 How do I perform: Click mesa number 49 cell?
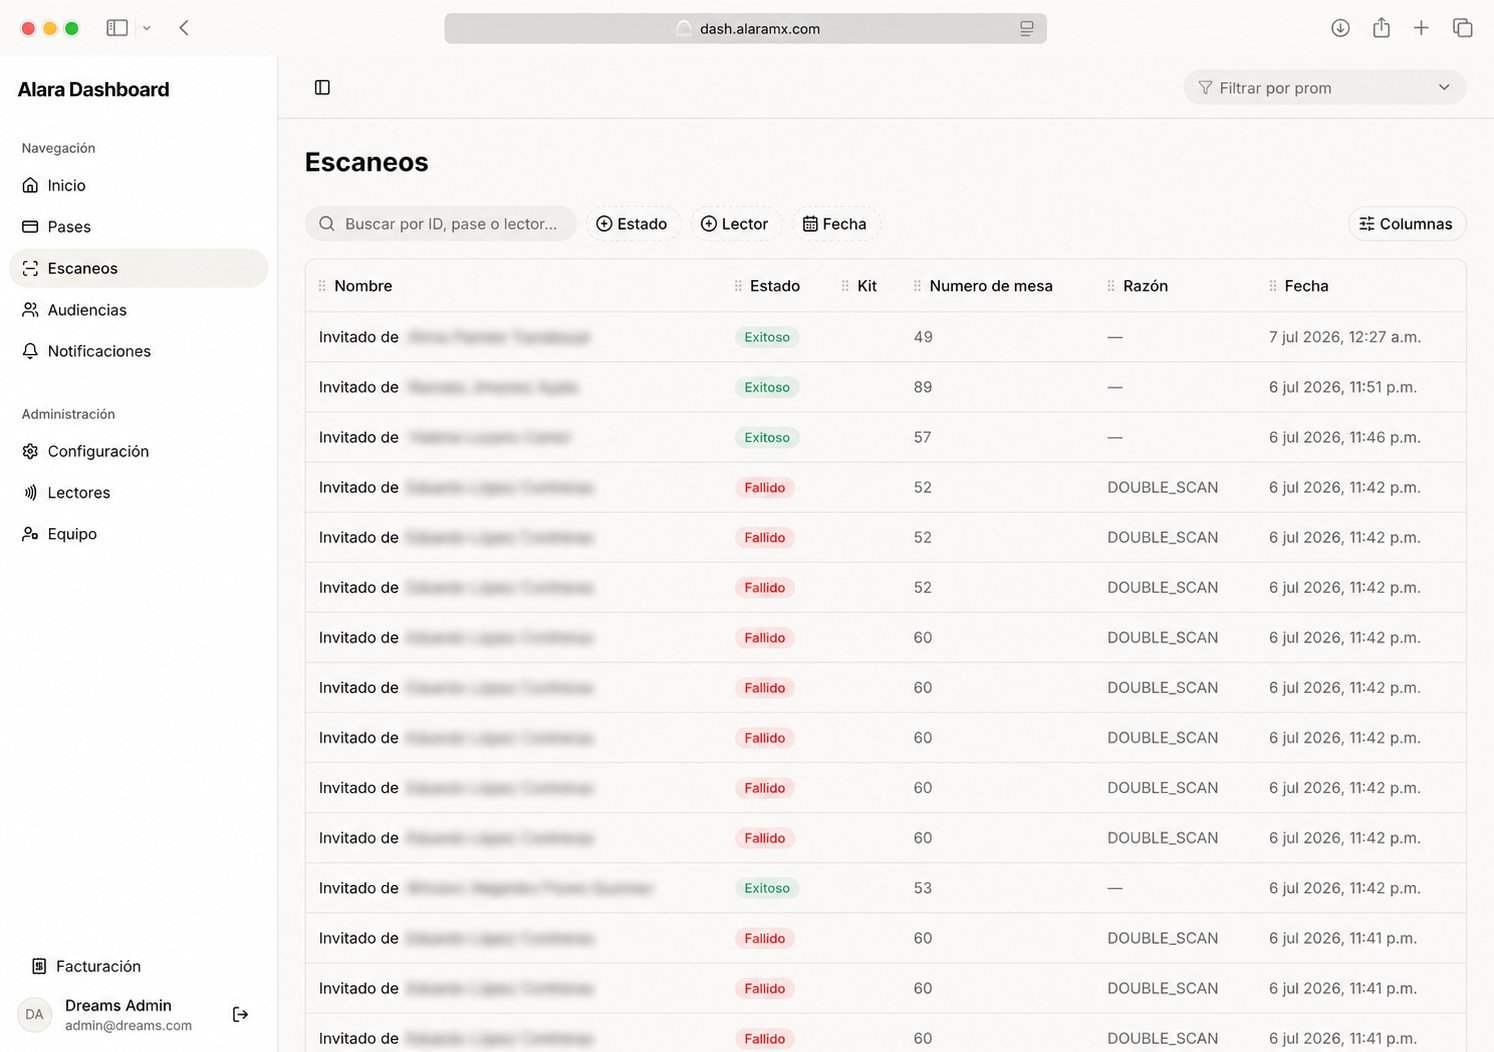923,337
